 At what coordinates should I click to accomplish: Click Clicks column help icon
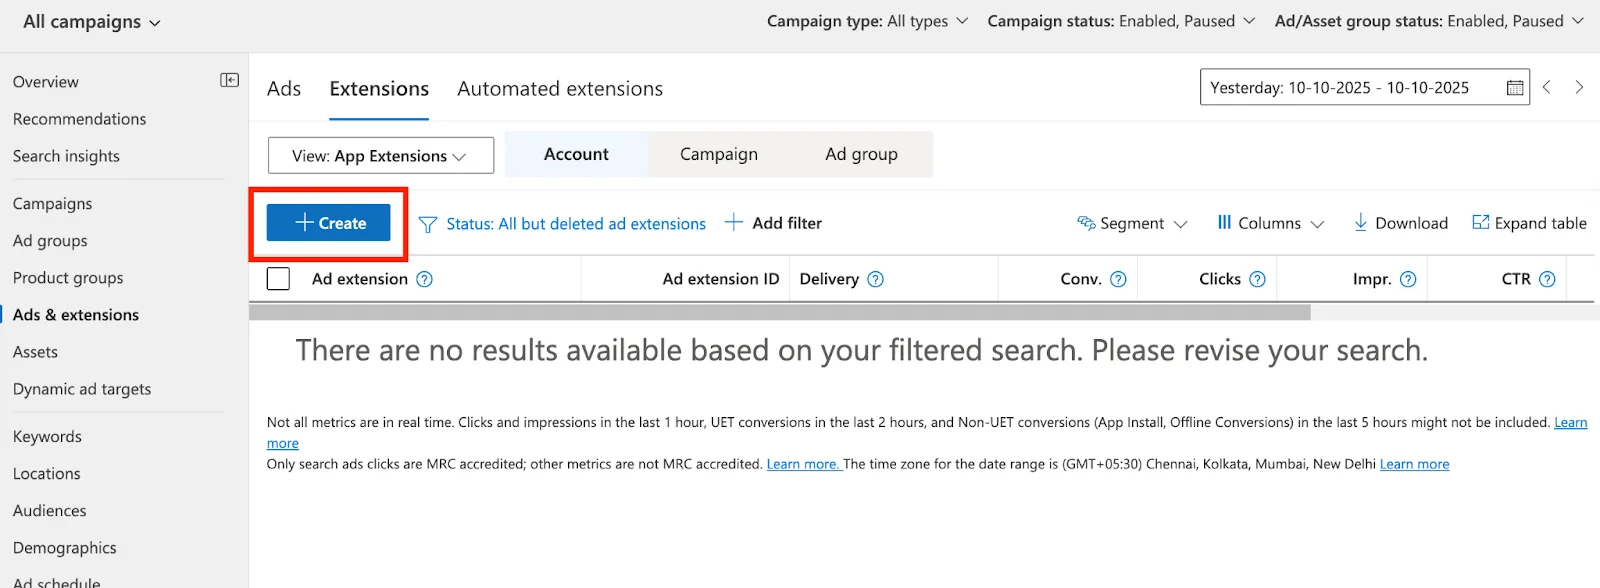1257,279
